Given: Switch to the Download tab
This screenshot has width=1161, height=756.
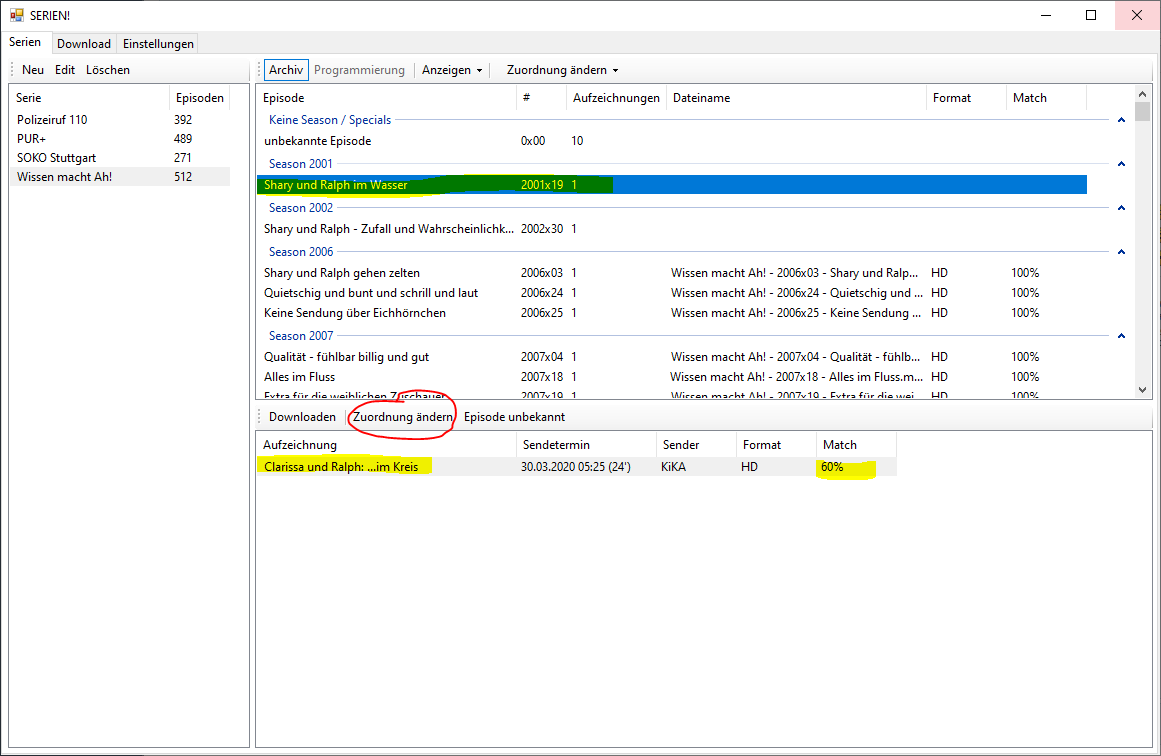Looking at the screenshot, I should pos(84,44).
